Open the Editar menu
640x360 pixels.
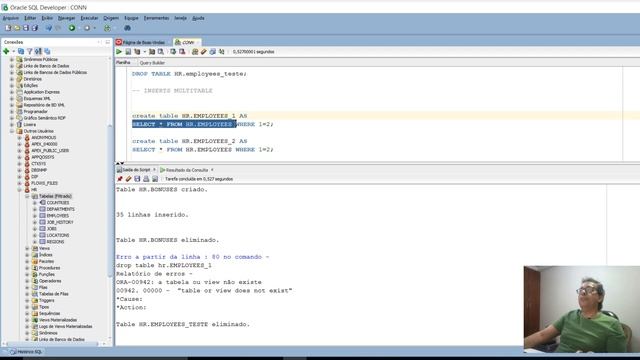pos(30,18)
